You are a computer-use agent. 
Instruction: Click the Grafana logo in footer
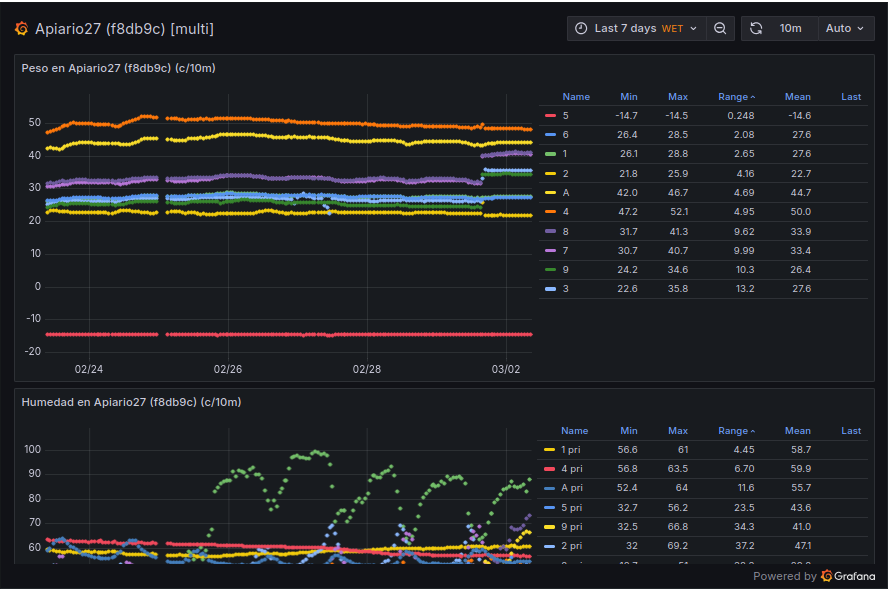[x=827, y=576]
